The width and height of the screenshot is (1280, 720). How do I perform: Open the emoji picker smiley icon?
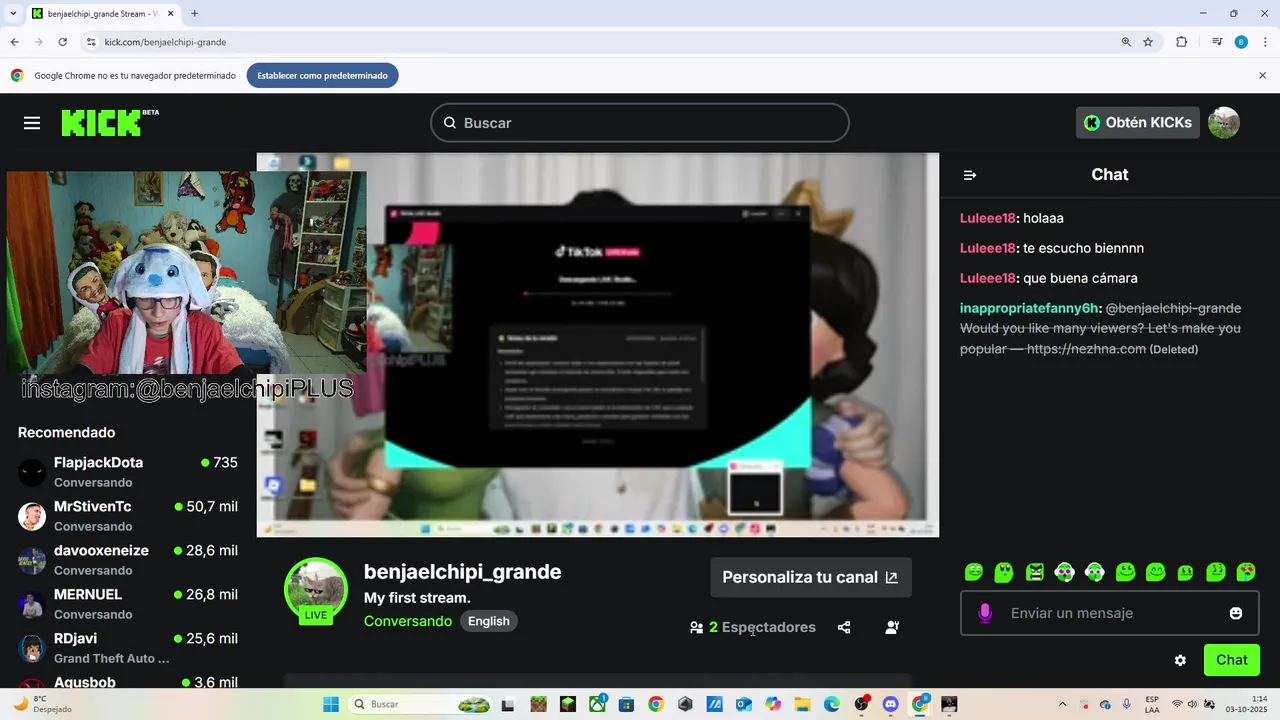tap(1236, 613)
